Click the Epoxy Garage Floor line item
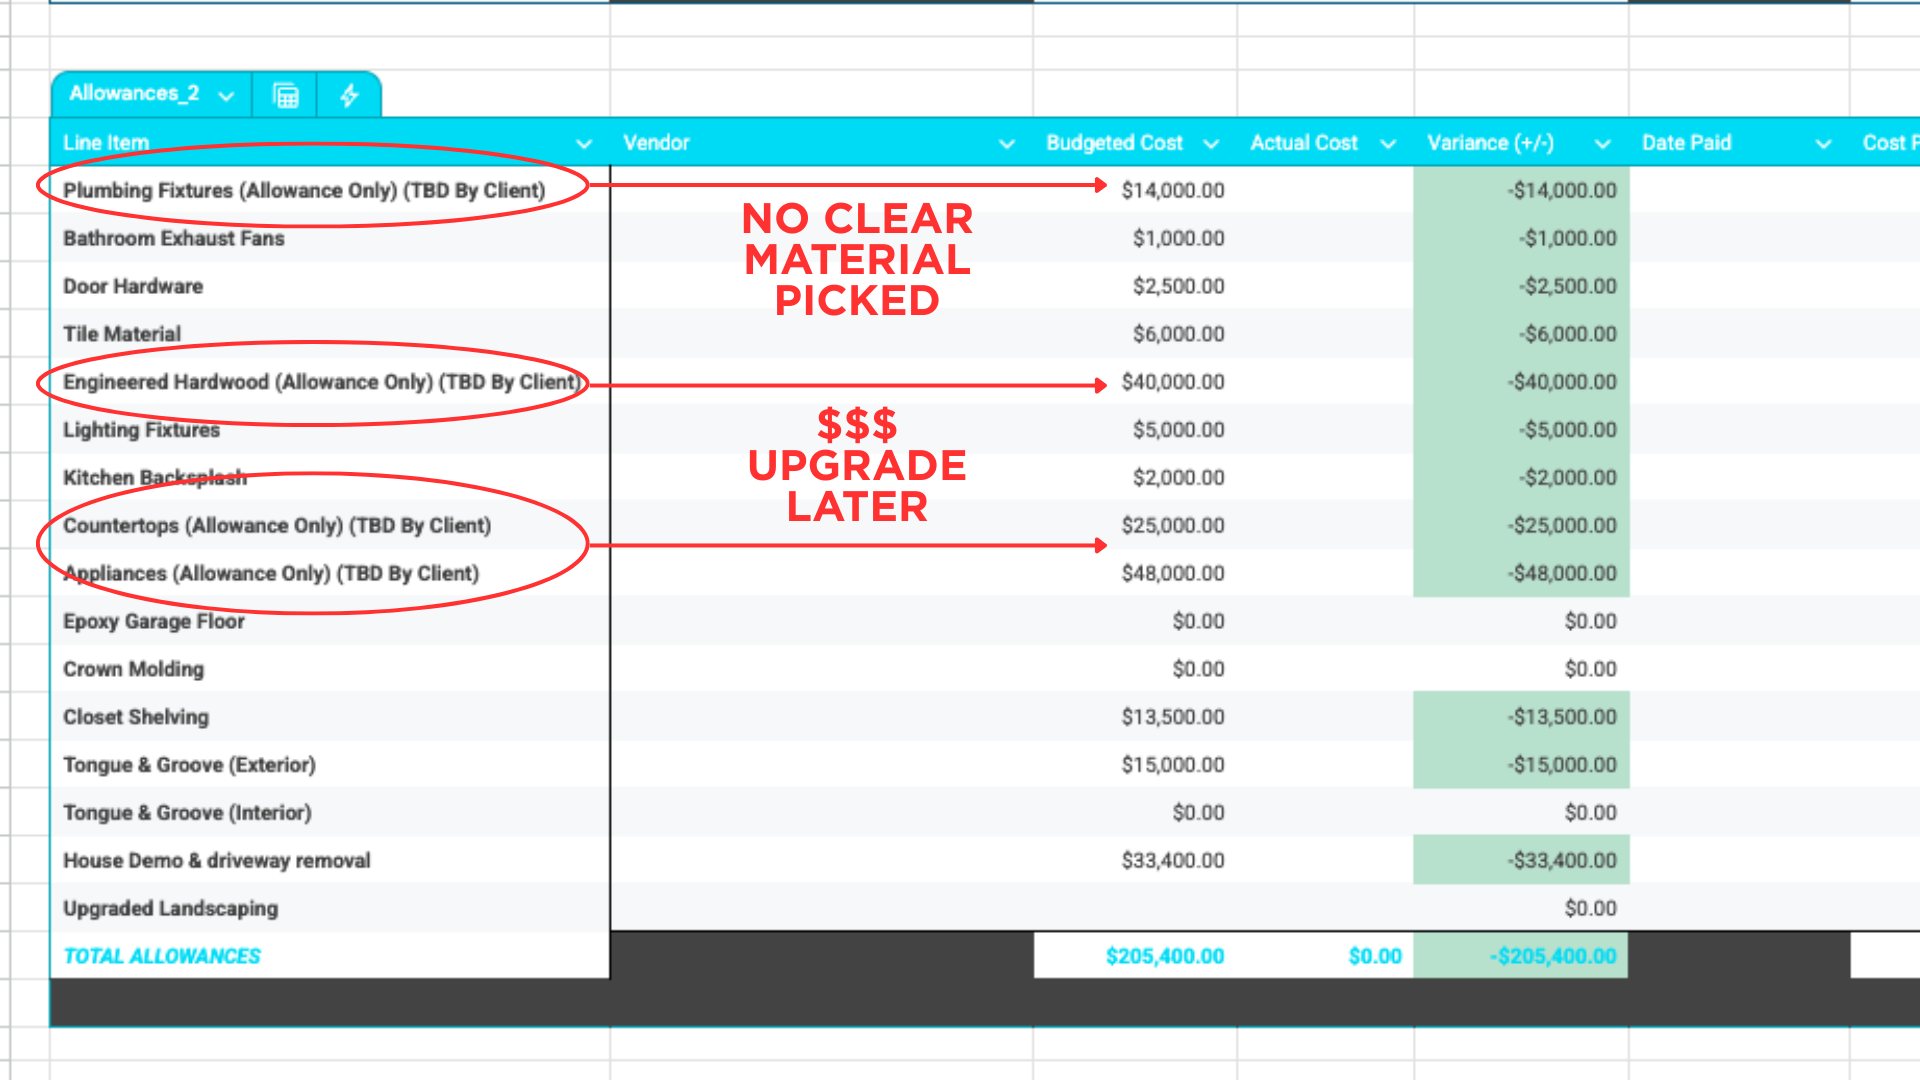1920x1080 pixels. click(x=154, y=621)
